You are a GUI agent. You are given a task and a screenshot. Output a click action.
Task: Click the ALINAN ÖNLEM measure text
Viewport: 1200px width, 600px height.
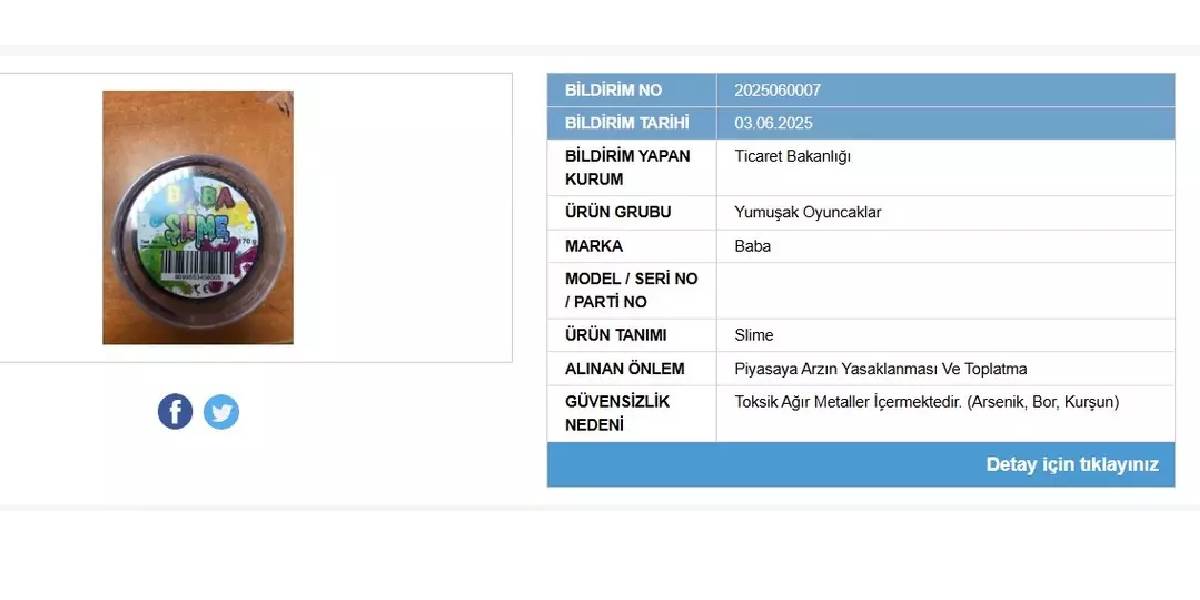tap(880, 368)
